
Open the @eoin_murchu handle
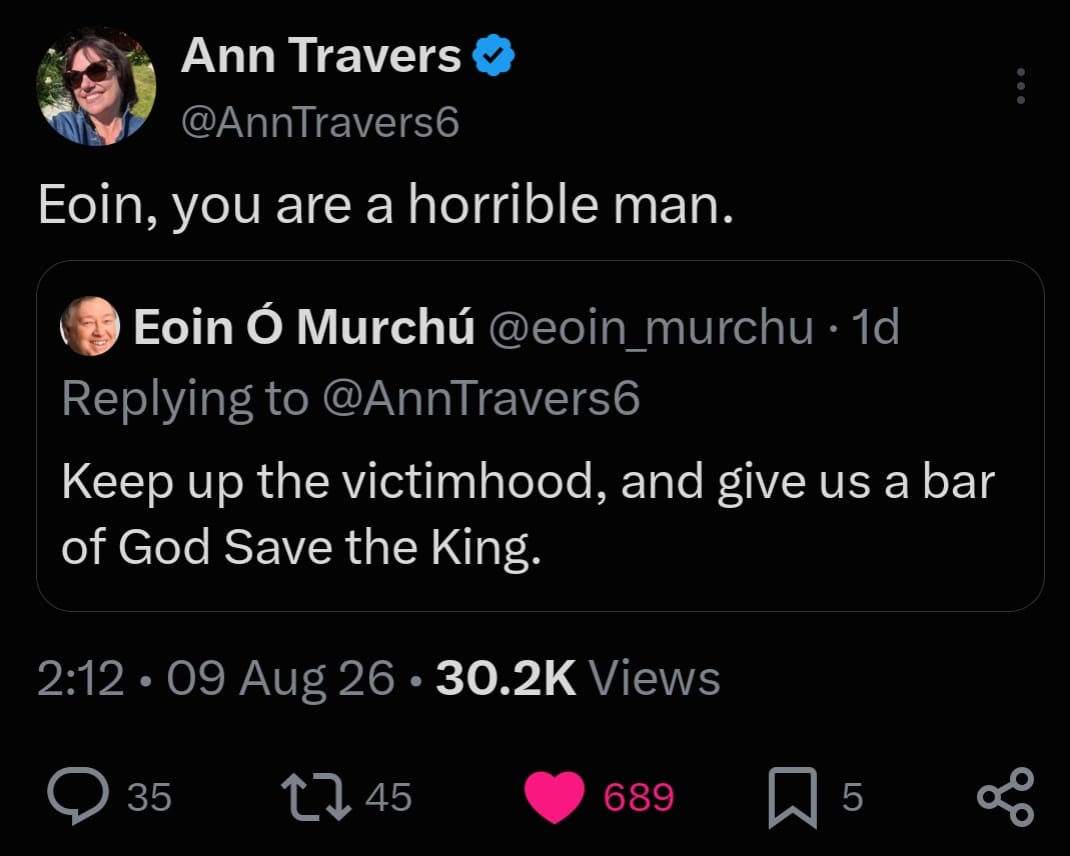tap(651, 328)
